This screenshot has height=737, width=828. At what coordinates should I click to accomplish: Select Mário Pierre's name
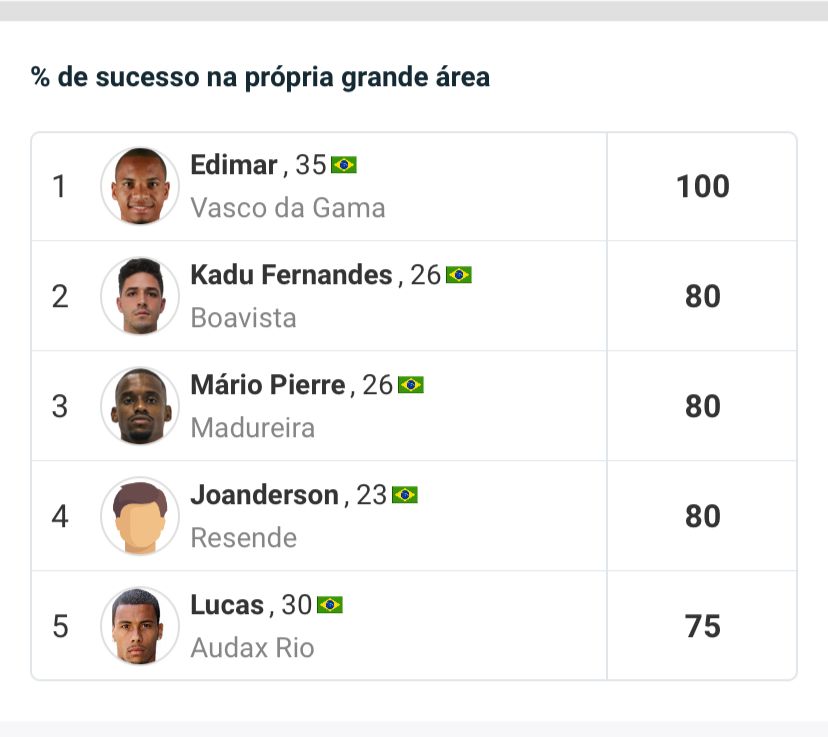coord(267,385)
